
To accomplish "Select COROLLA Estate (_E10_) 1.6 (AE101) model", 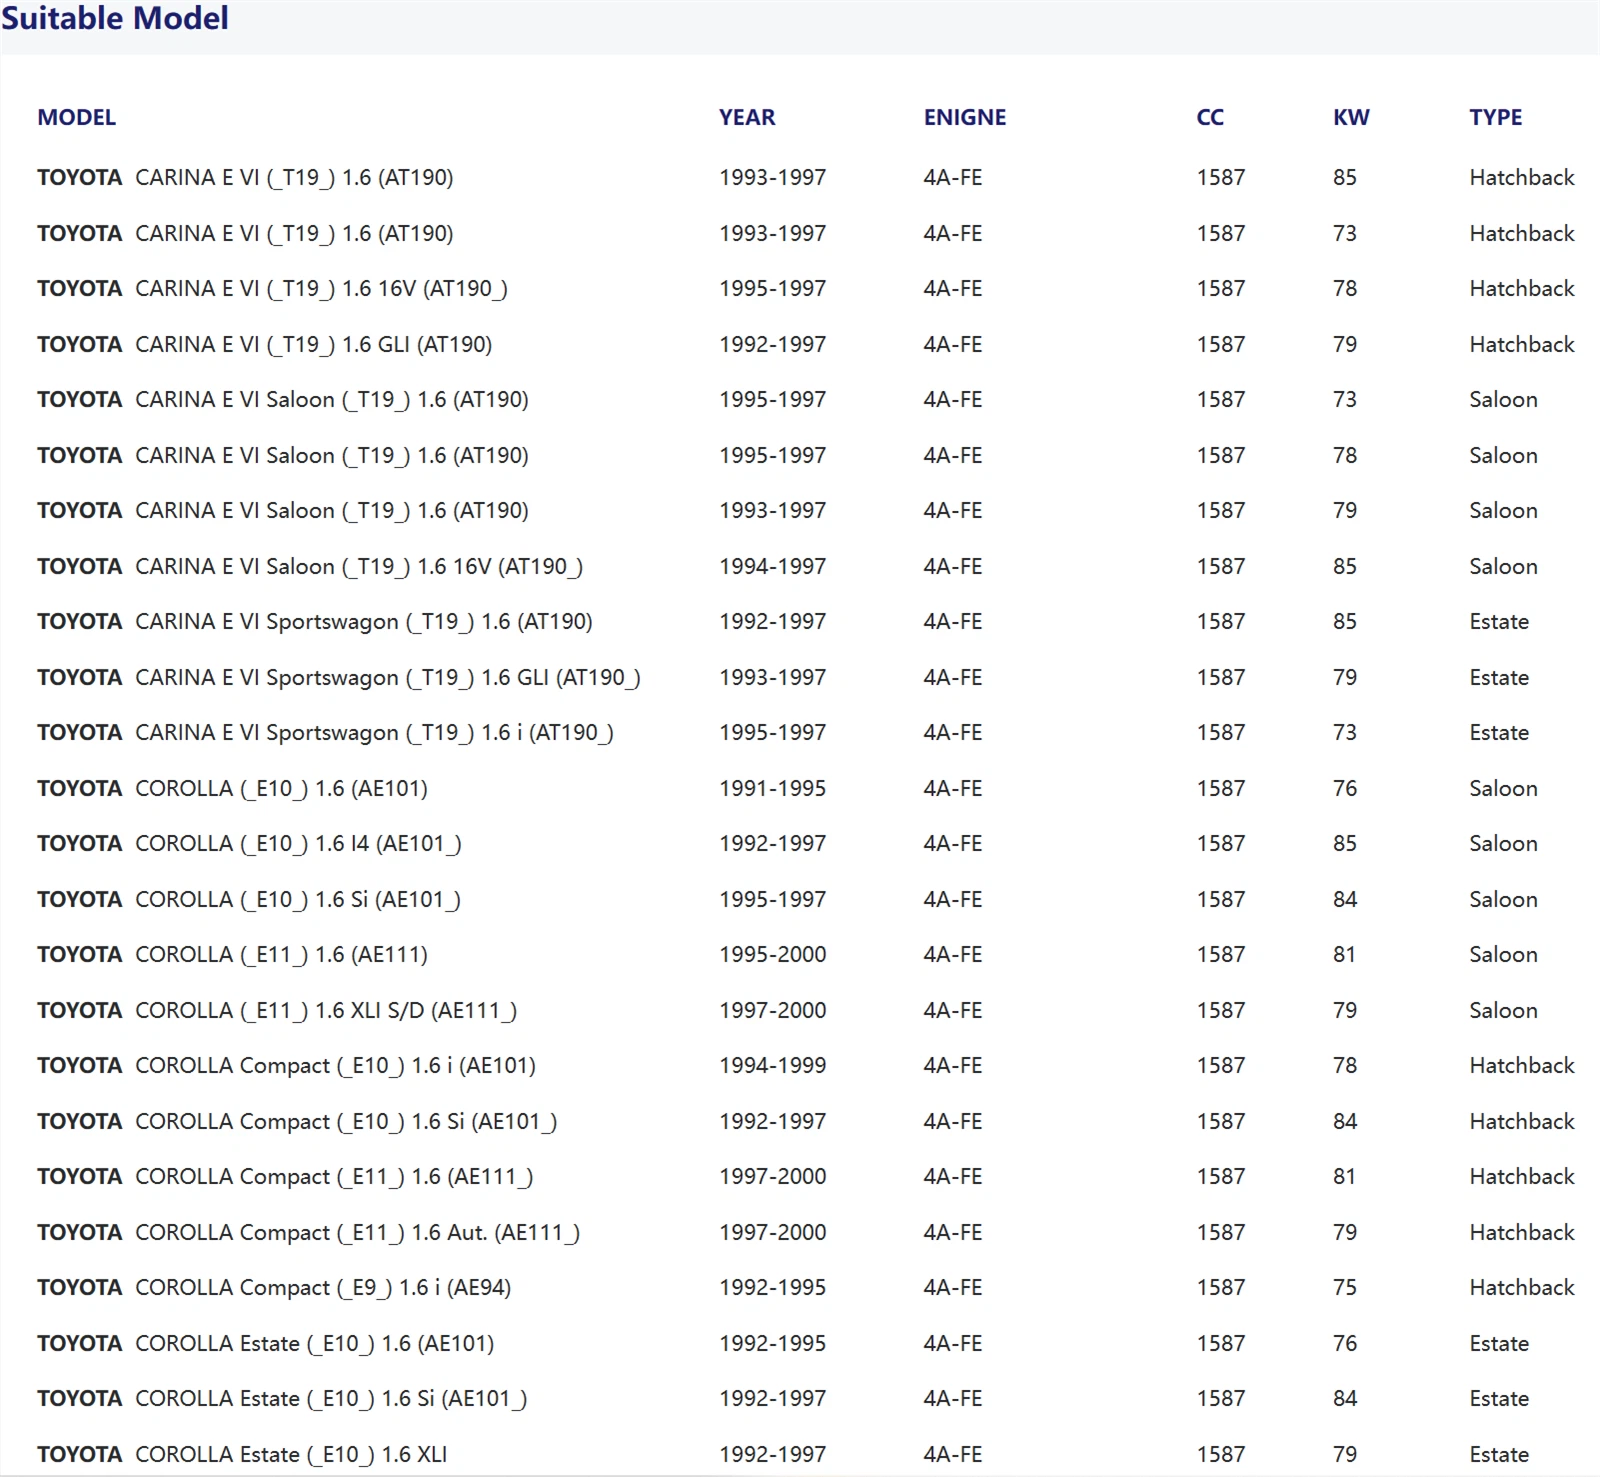I will click(265, 1343).
